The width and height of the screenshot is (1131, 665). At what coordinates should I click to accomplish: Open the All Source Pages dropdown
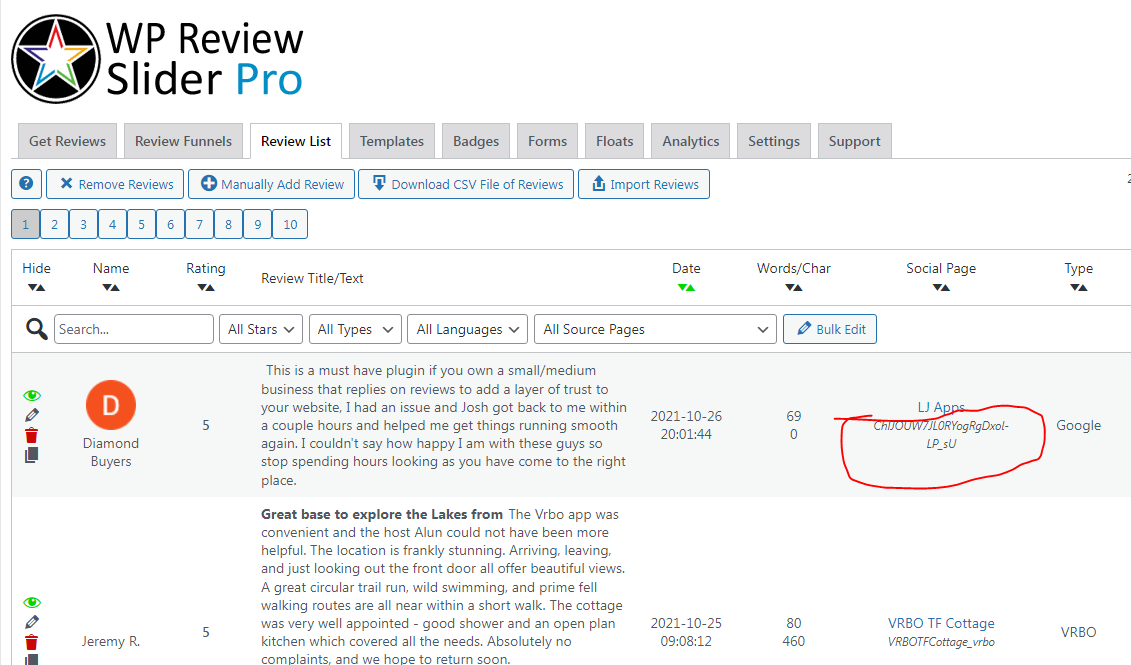click(x=655, y=329)
